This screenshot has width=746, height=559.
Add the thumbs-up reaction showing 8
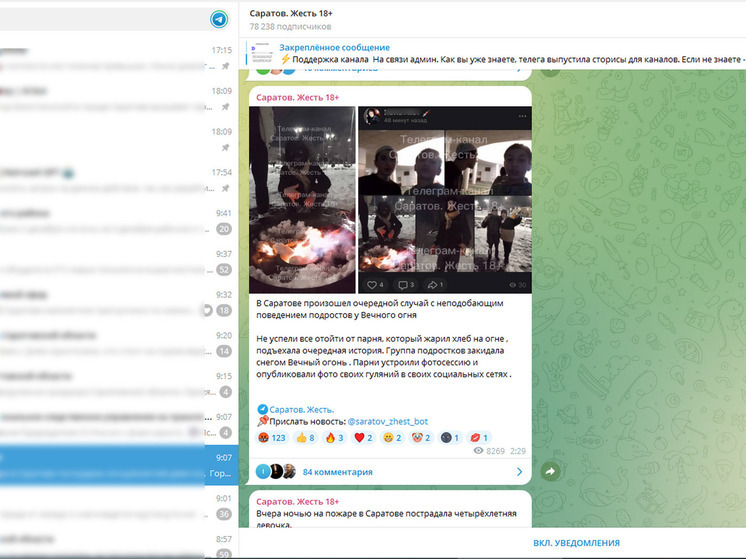point(303,437)
